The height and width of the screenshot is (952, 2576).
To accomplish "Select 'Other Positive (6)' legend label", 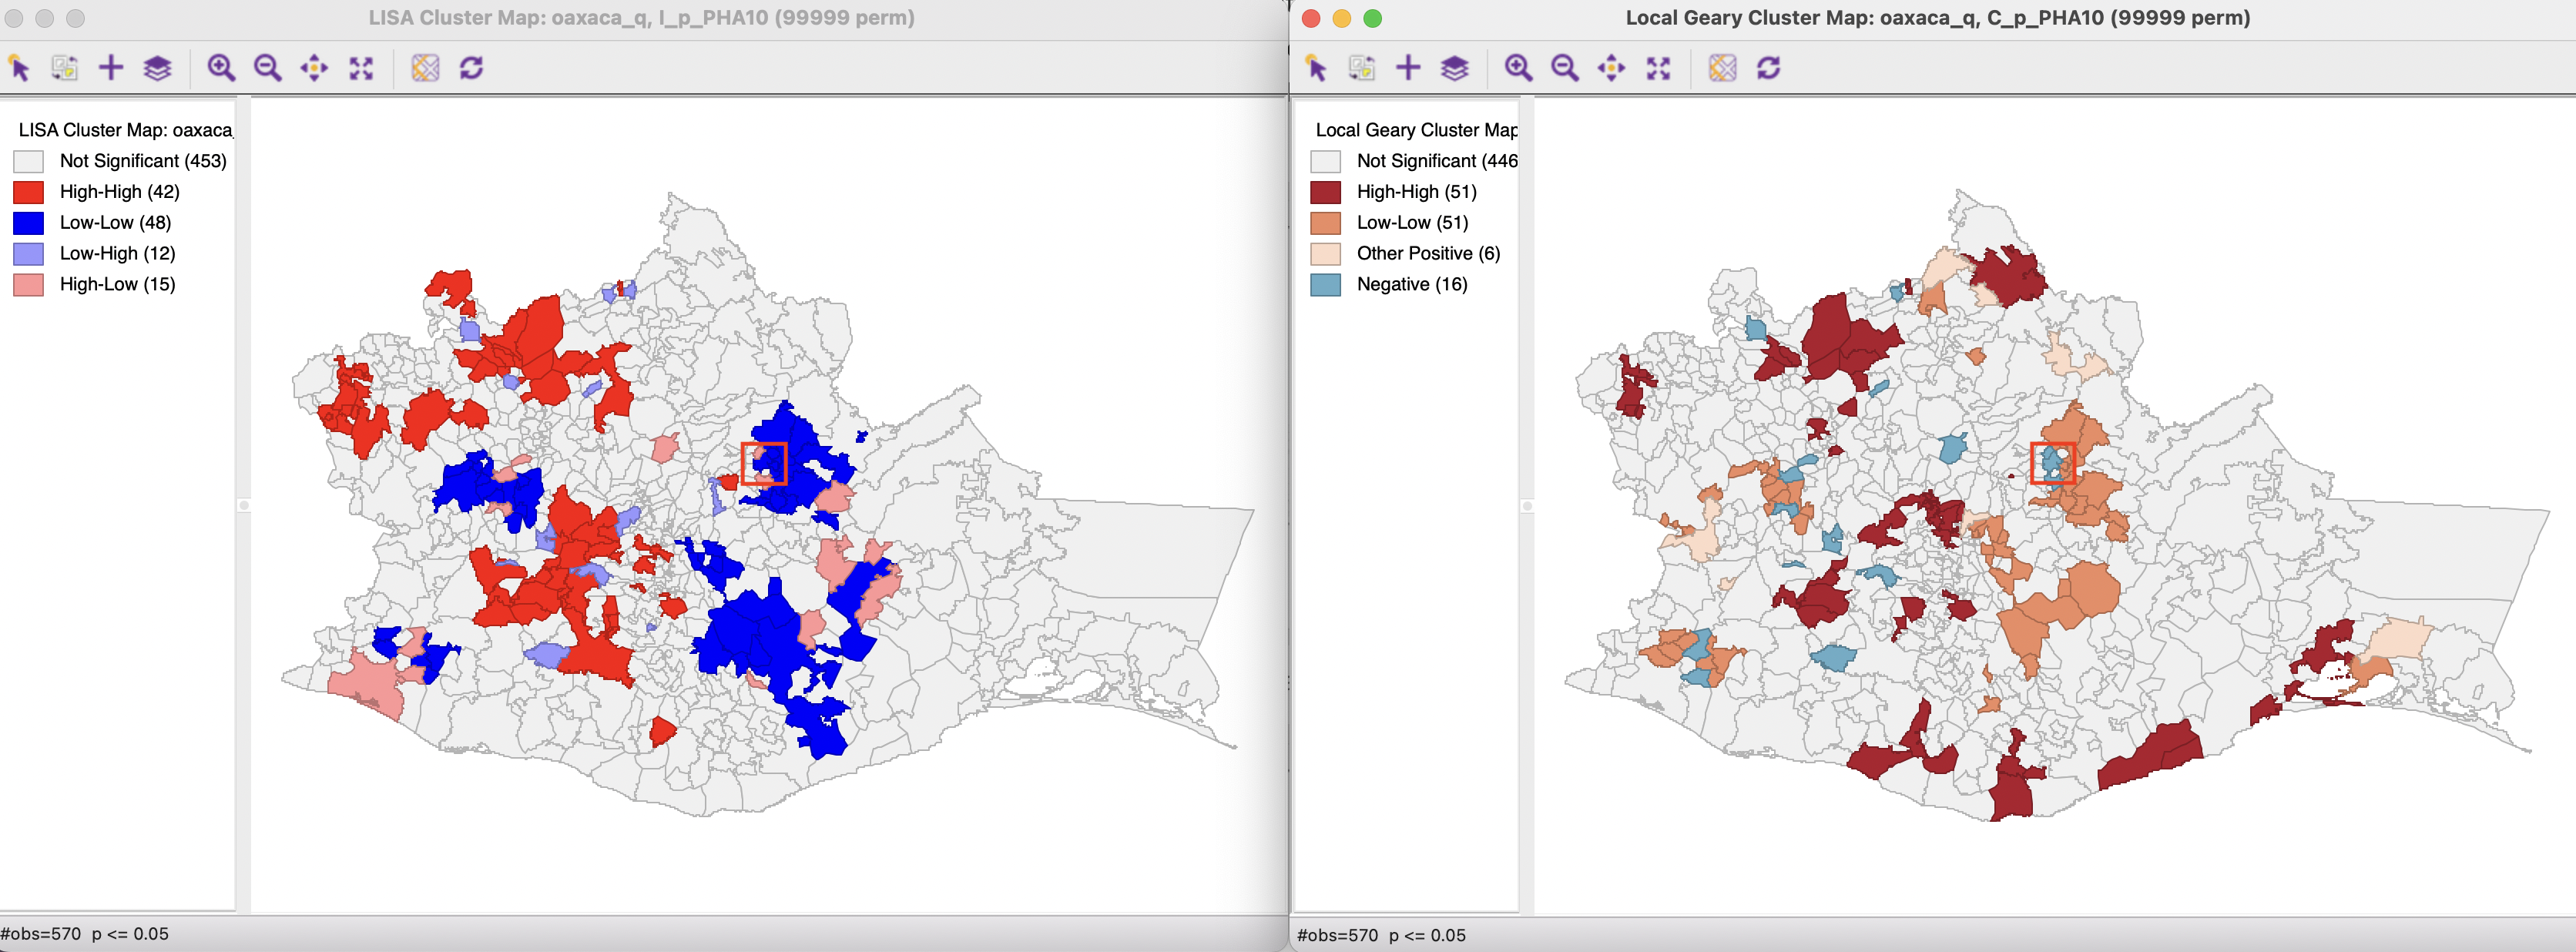I will pyautogui.click(x=1428, y=254).
